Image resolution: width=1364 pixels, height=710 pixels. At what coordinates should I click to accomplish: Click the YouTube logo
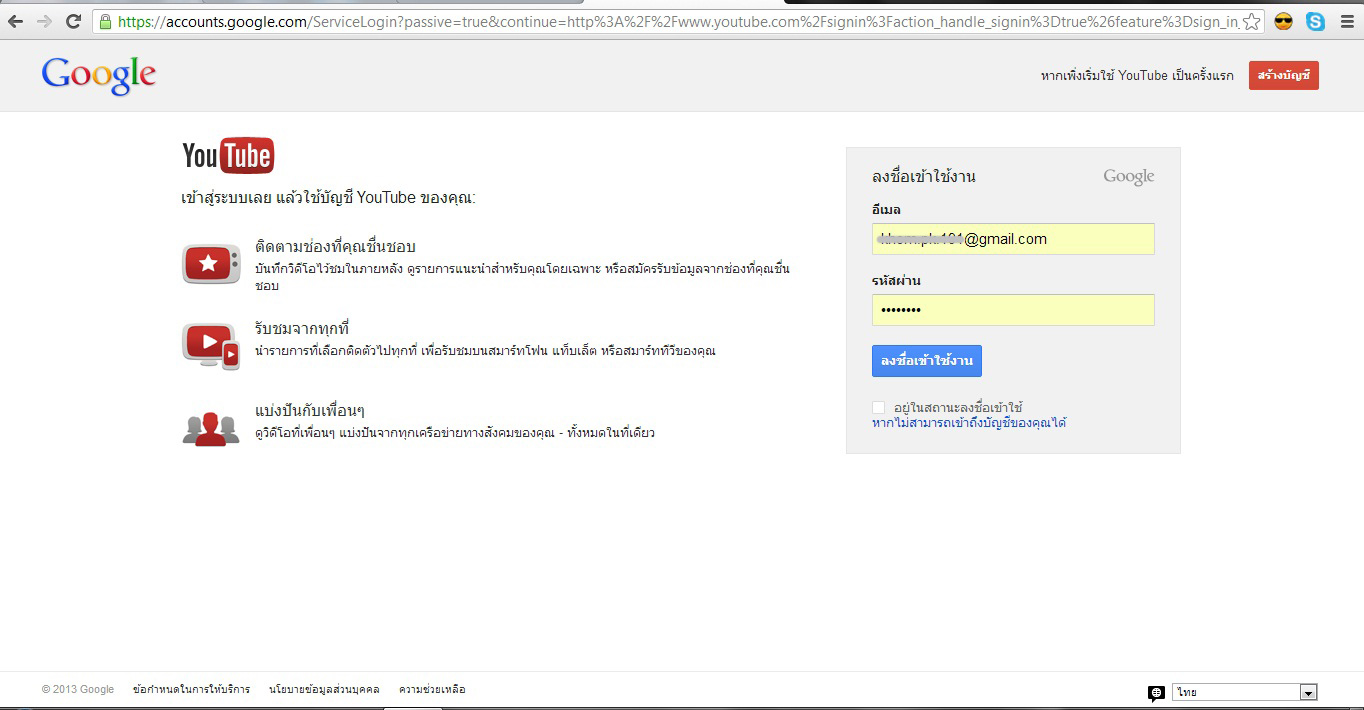tap(228, 156)
